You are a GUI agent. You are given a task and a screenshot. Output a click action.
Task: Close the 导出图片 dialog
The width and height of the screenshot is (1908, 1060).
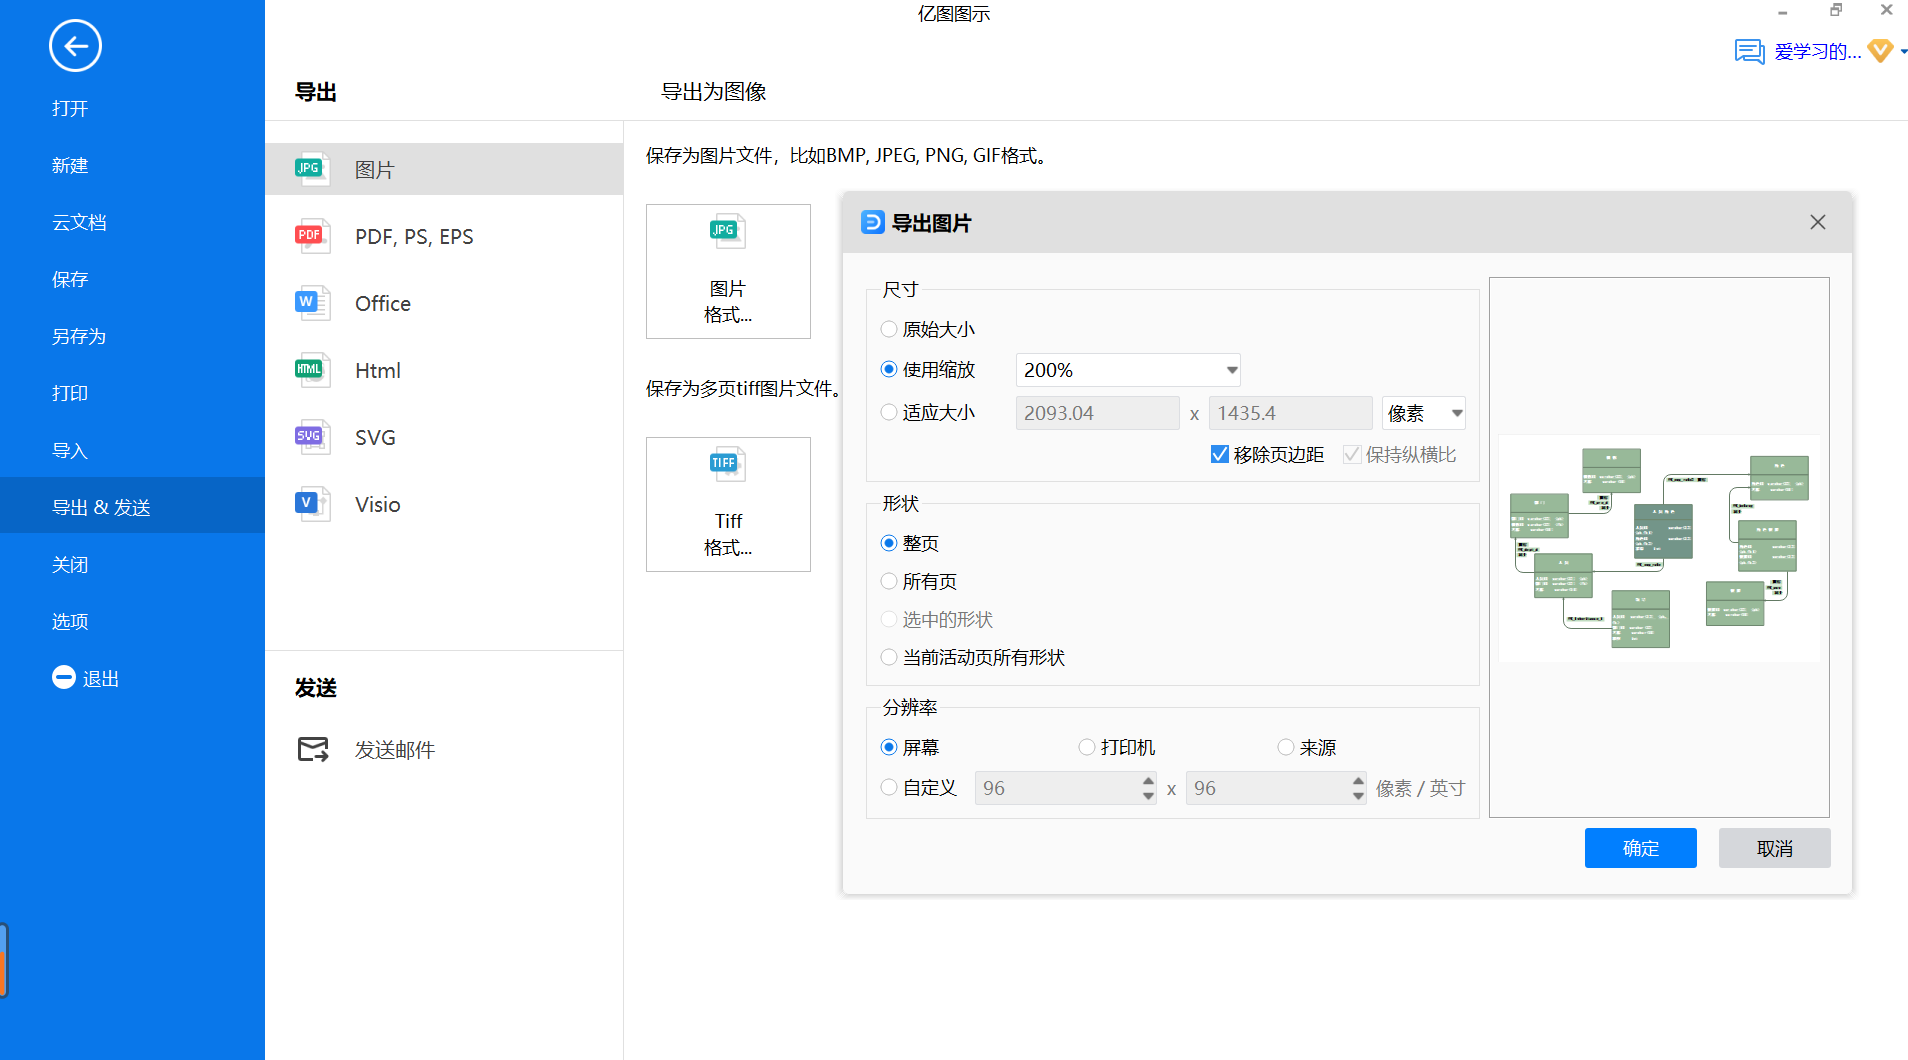tap(1818, 222)
